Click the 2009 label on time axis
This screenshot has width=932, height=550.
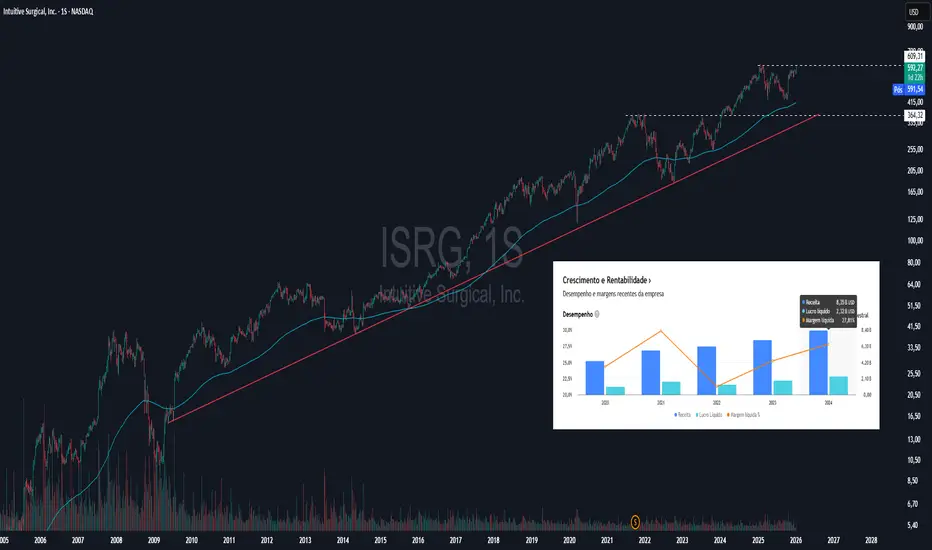pos(154,540)
